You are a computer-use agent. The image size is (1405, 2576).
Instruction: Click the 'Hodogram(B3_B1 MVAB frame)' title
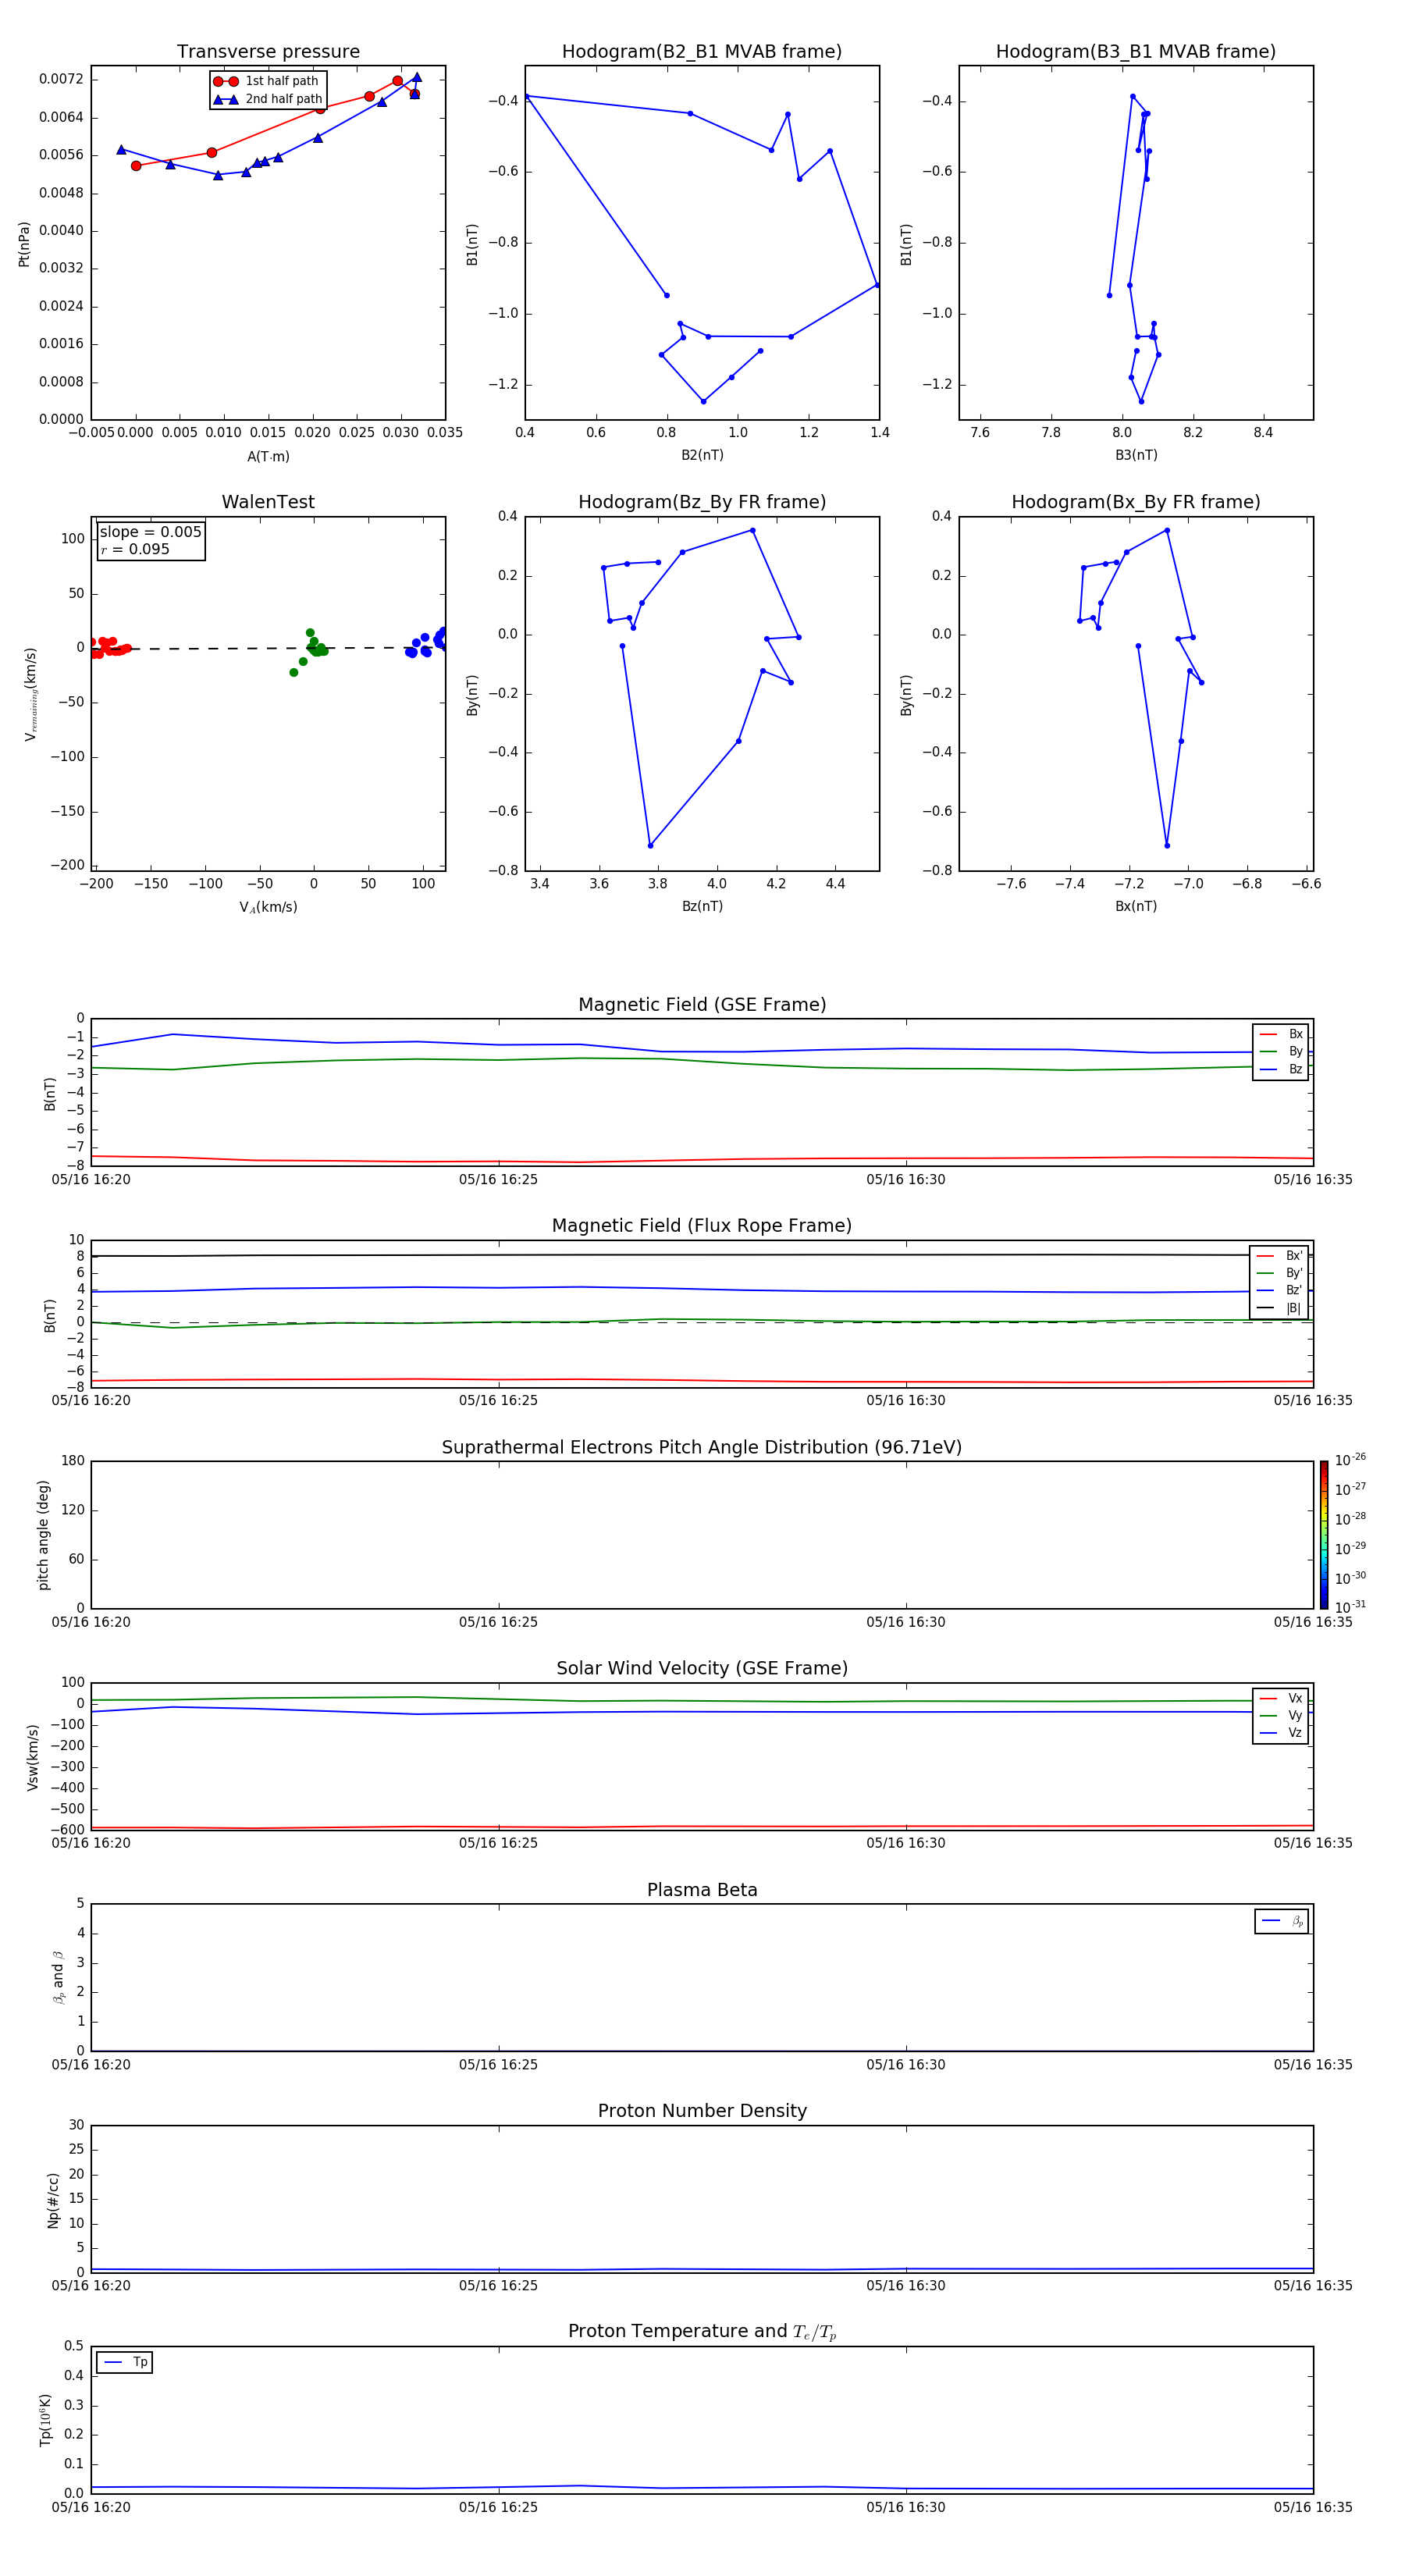coord(1136,52)
